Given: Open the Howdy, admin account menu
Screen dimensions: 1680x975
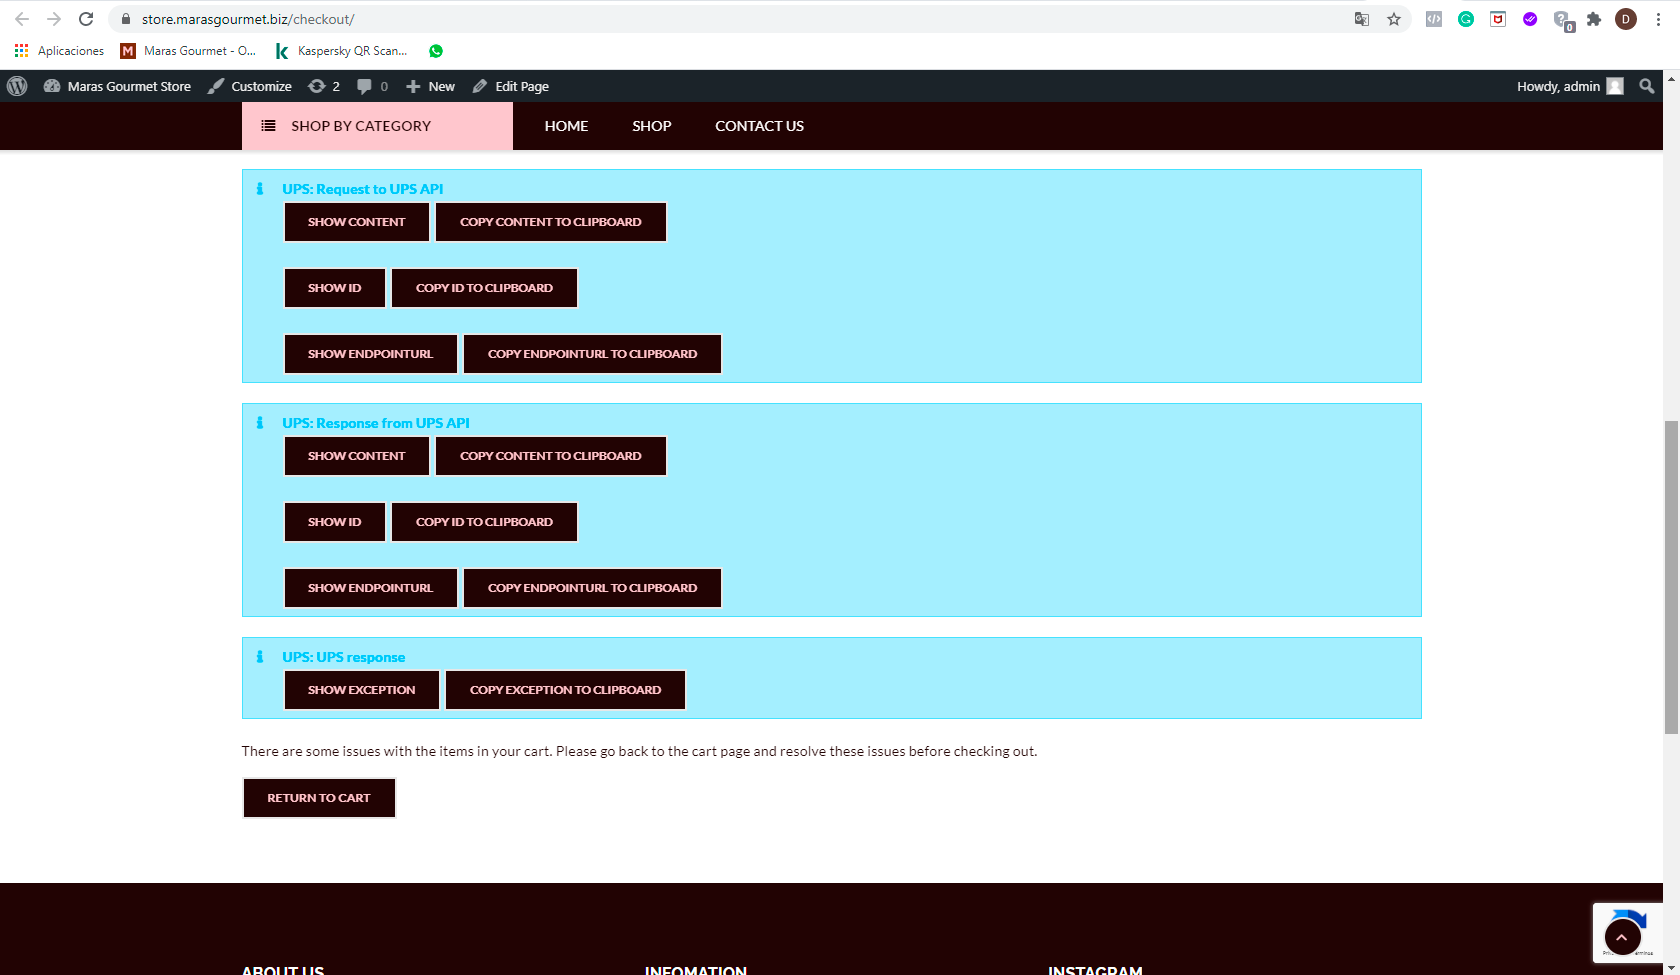Looking at the screenshot, I should click(x=1570, y=86).
